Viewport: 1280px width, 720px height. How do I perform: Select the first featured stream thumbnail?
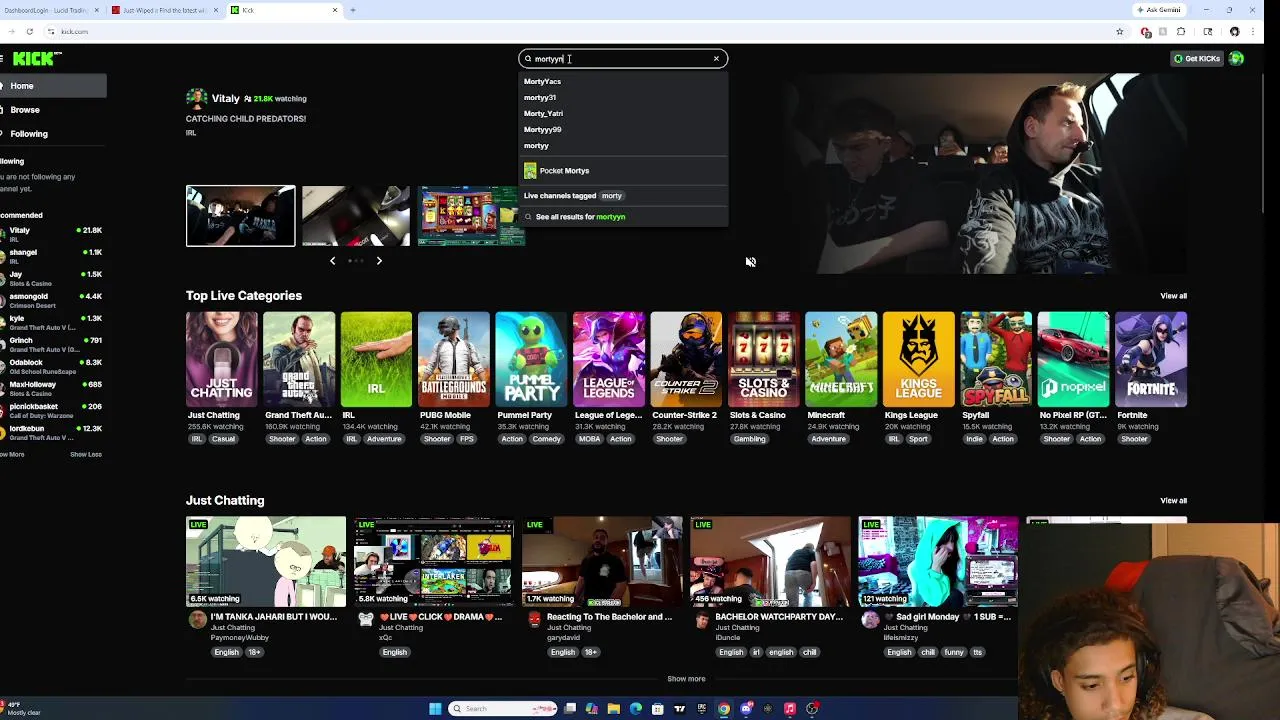(x=241, y=216)
